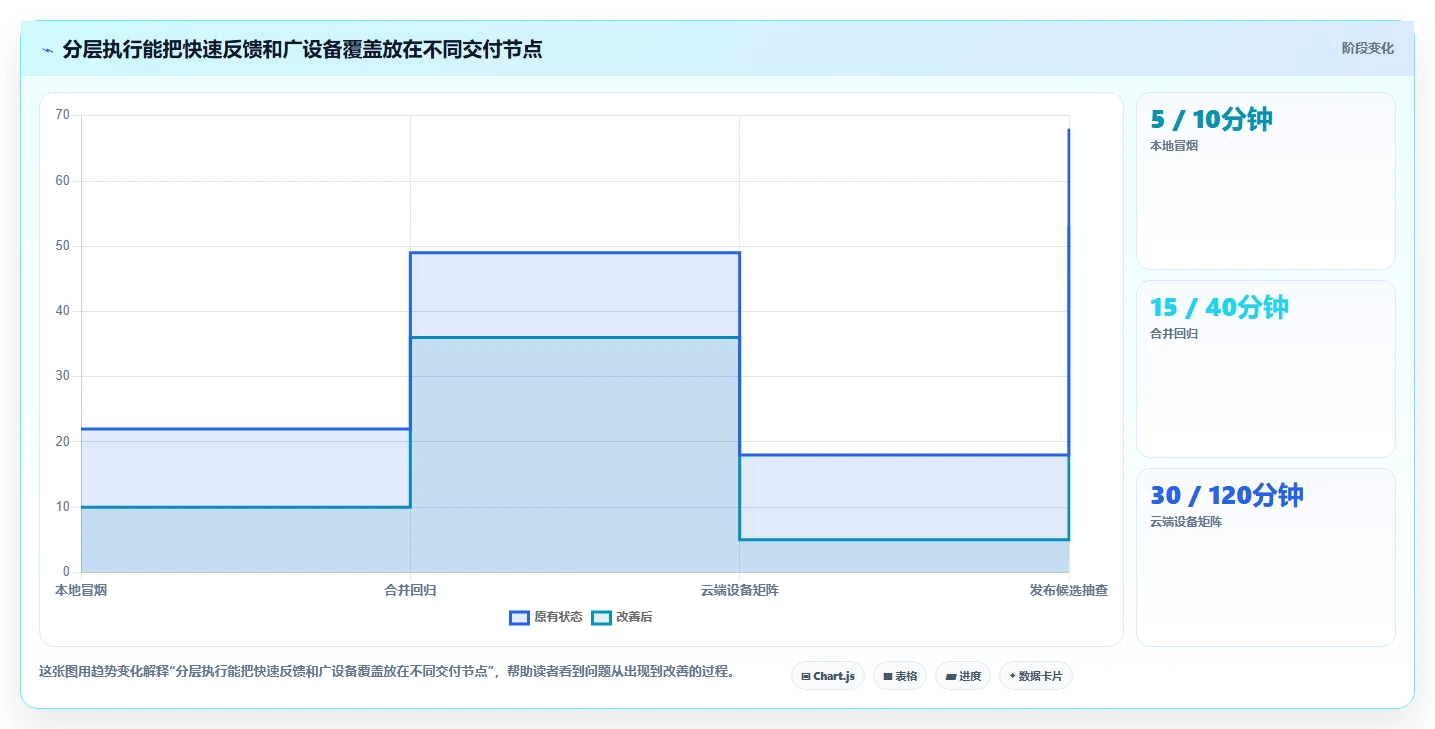Click the 发布候选抽查 x-axis label

tap(1069, 590)
